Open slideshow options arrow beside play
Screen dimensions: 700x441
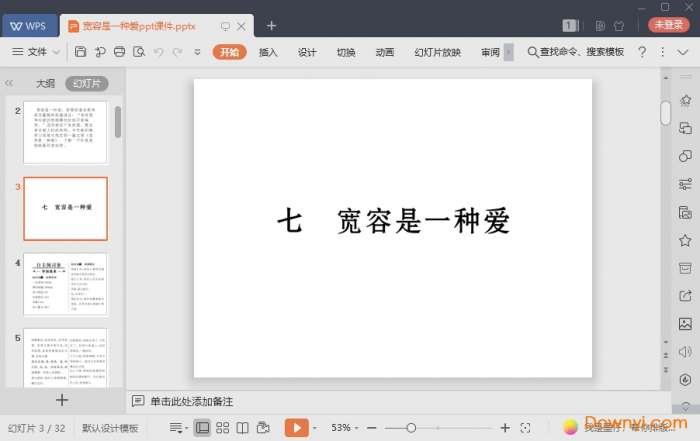point(315,428)
